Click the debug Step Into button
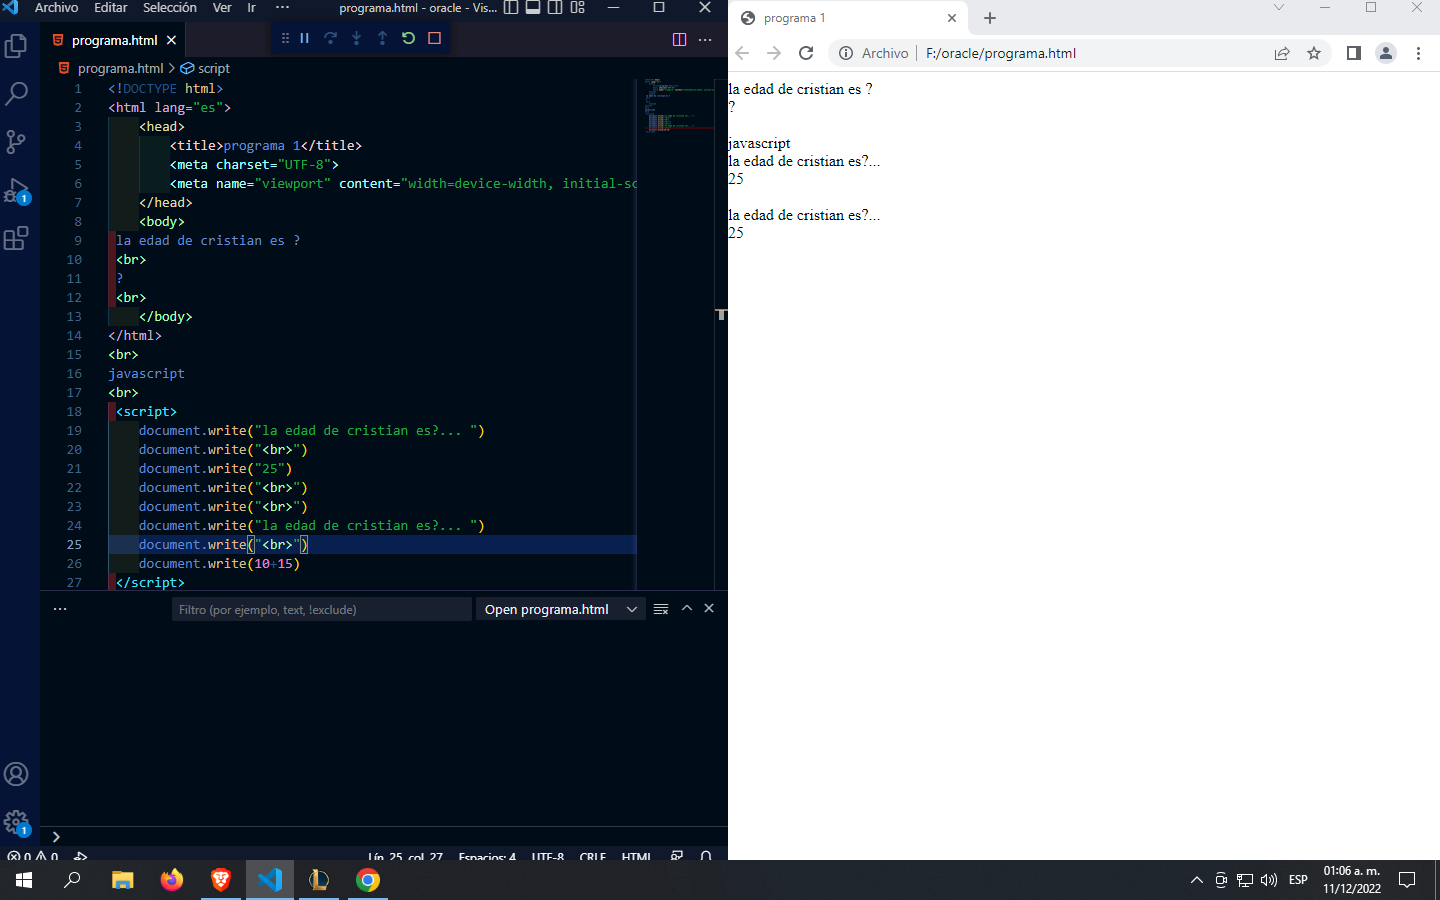The height and width of the screenshot is (900, 1440). pyautogui.click(x=357, y=38)
